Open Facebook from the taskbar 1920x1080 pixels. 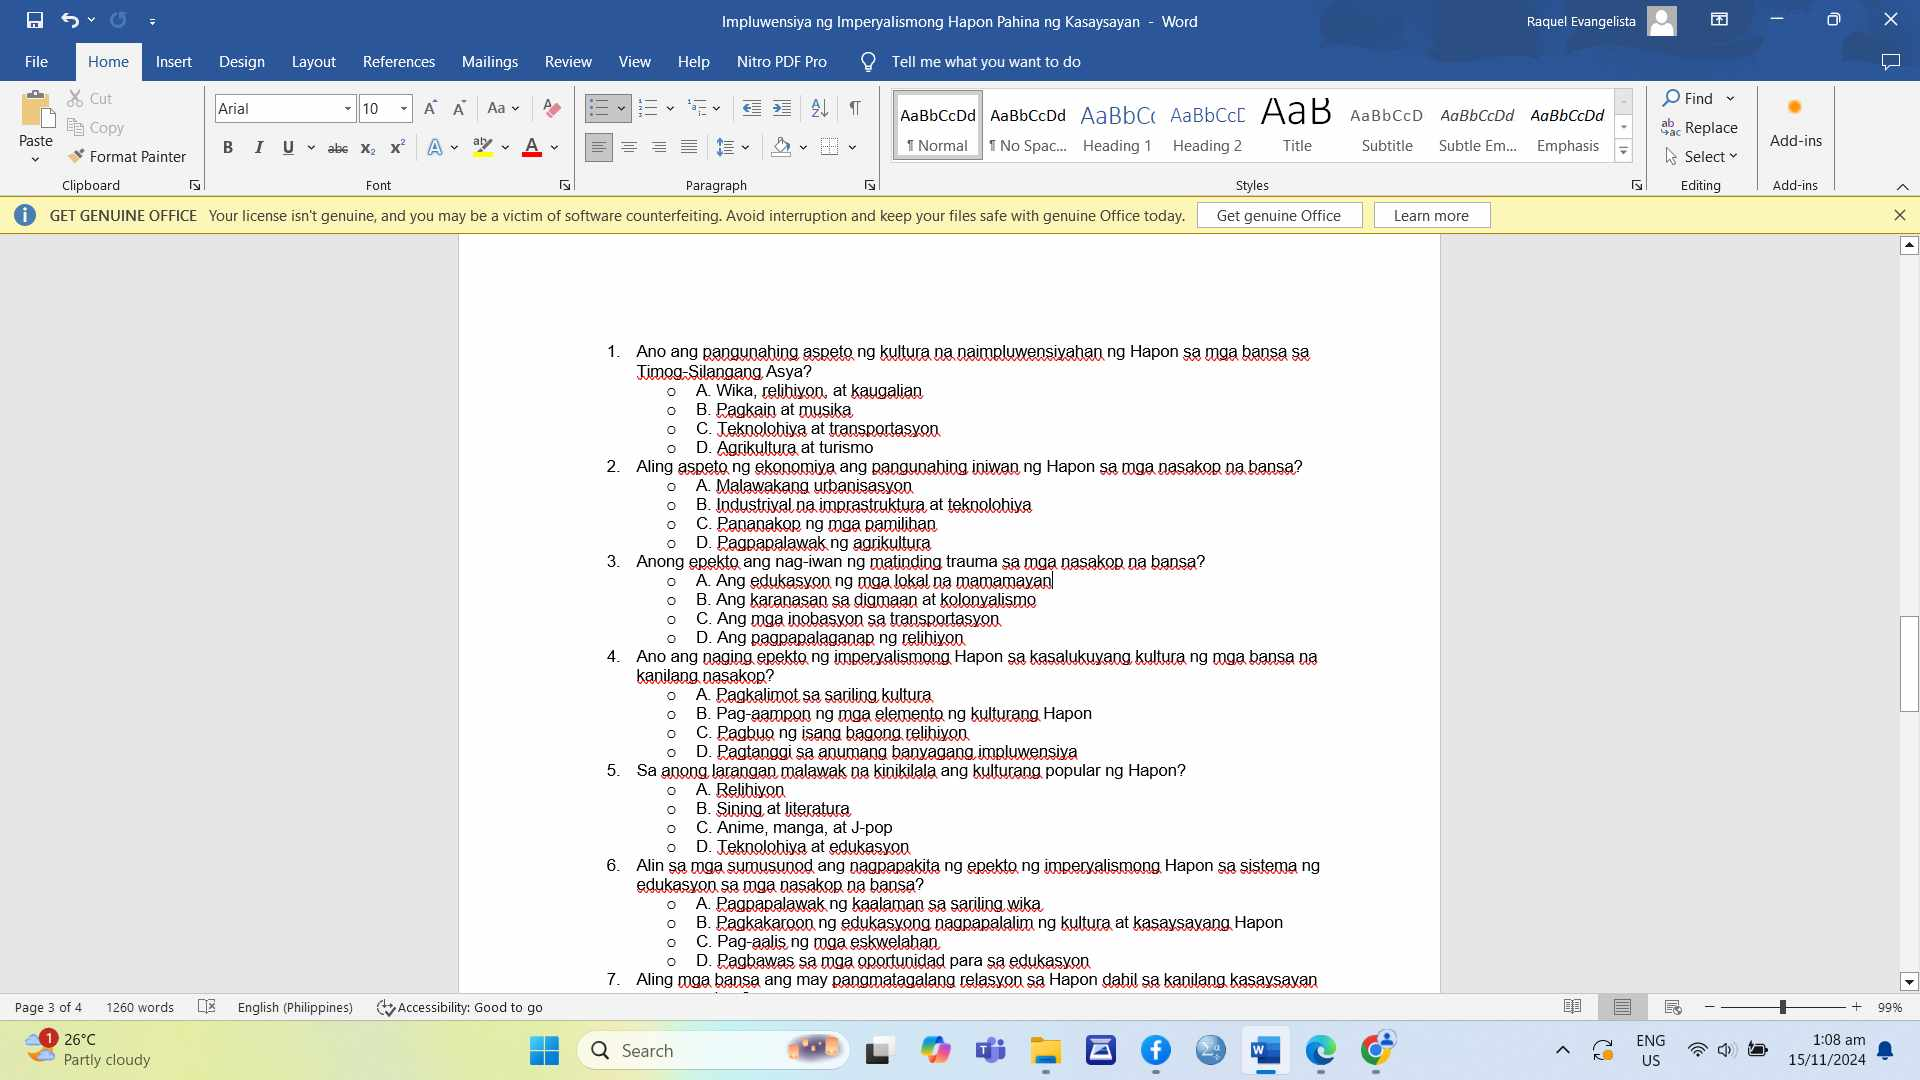[1155, 1050]
